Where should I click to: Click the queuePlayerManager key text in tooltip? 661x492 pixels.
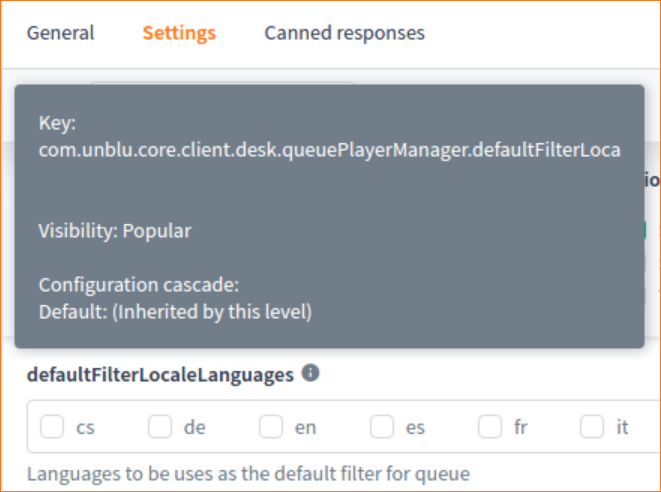pos(329,150)
